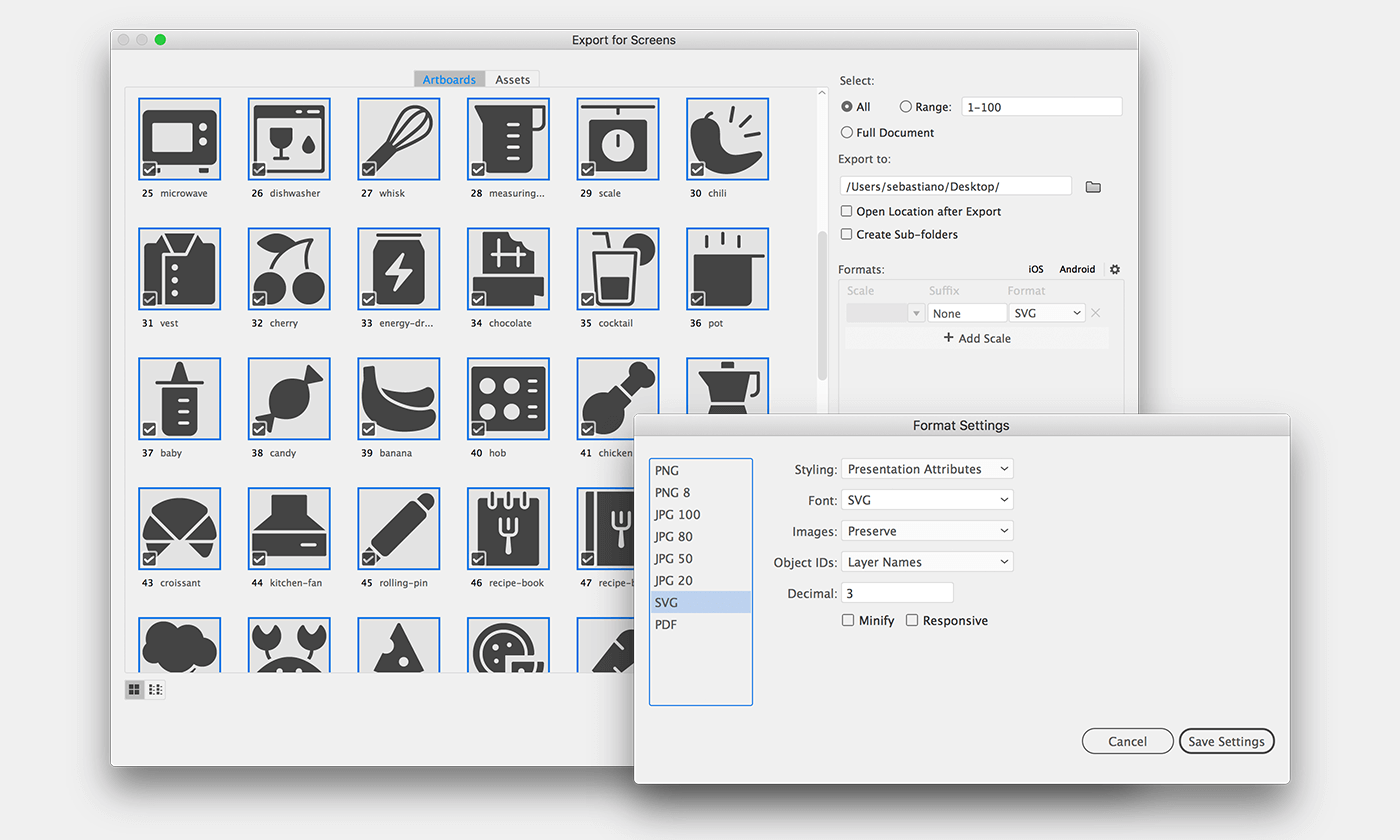
Task: Switch artboards to list view
Action: (x=155, y=689)
